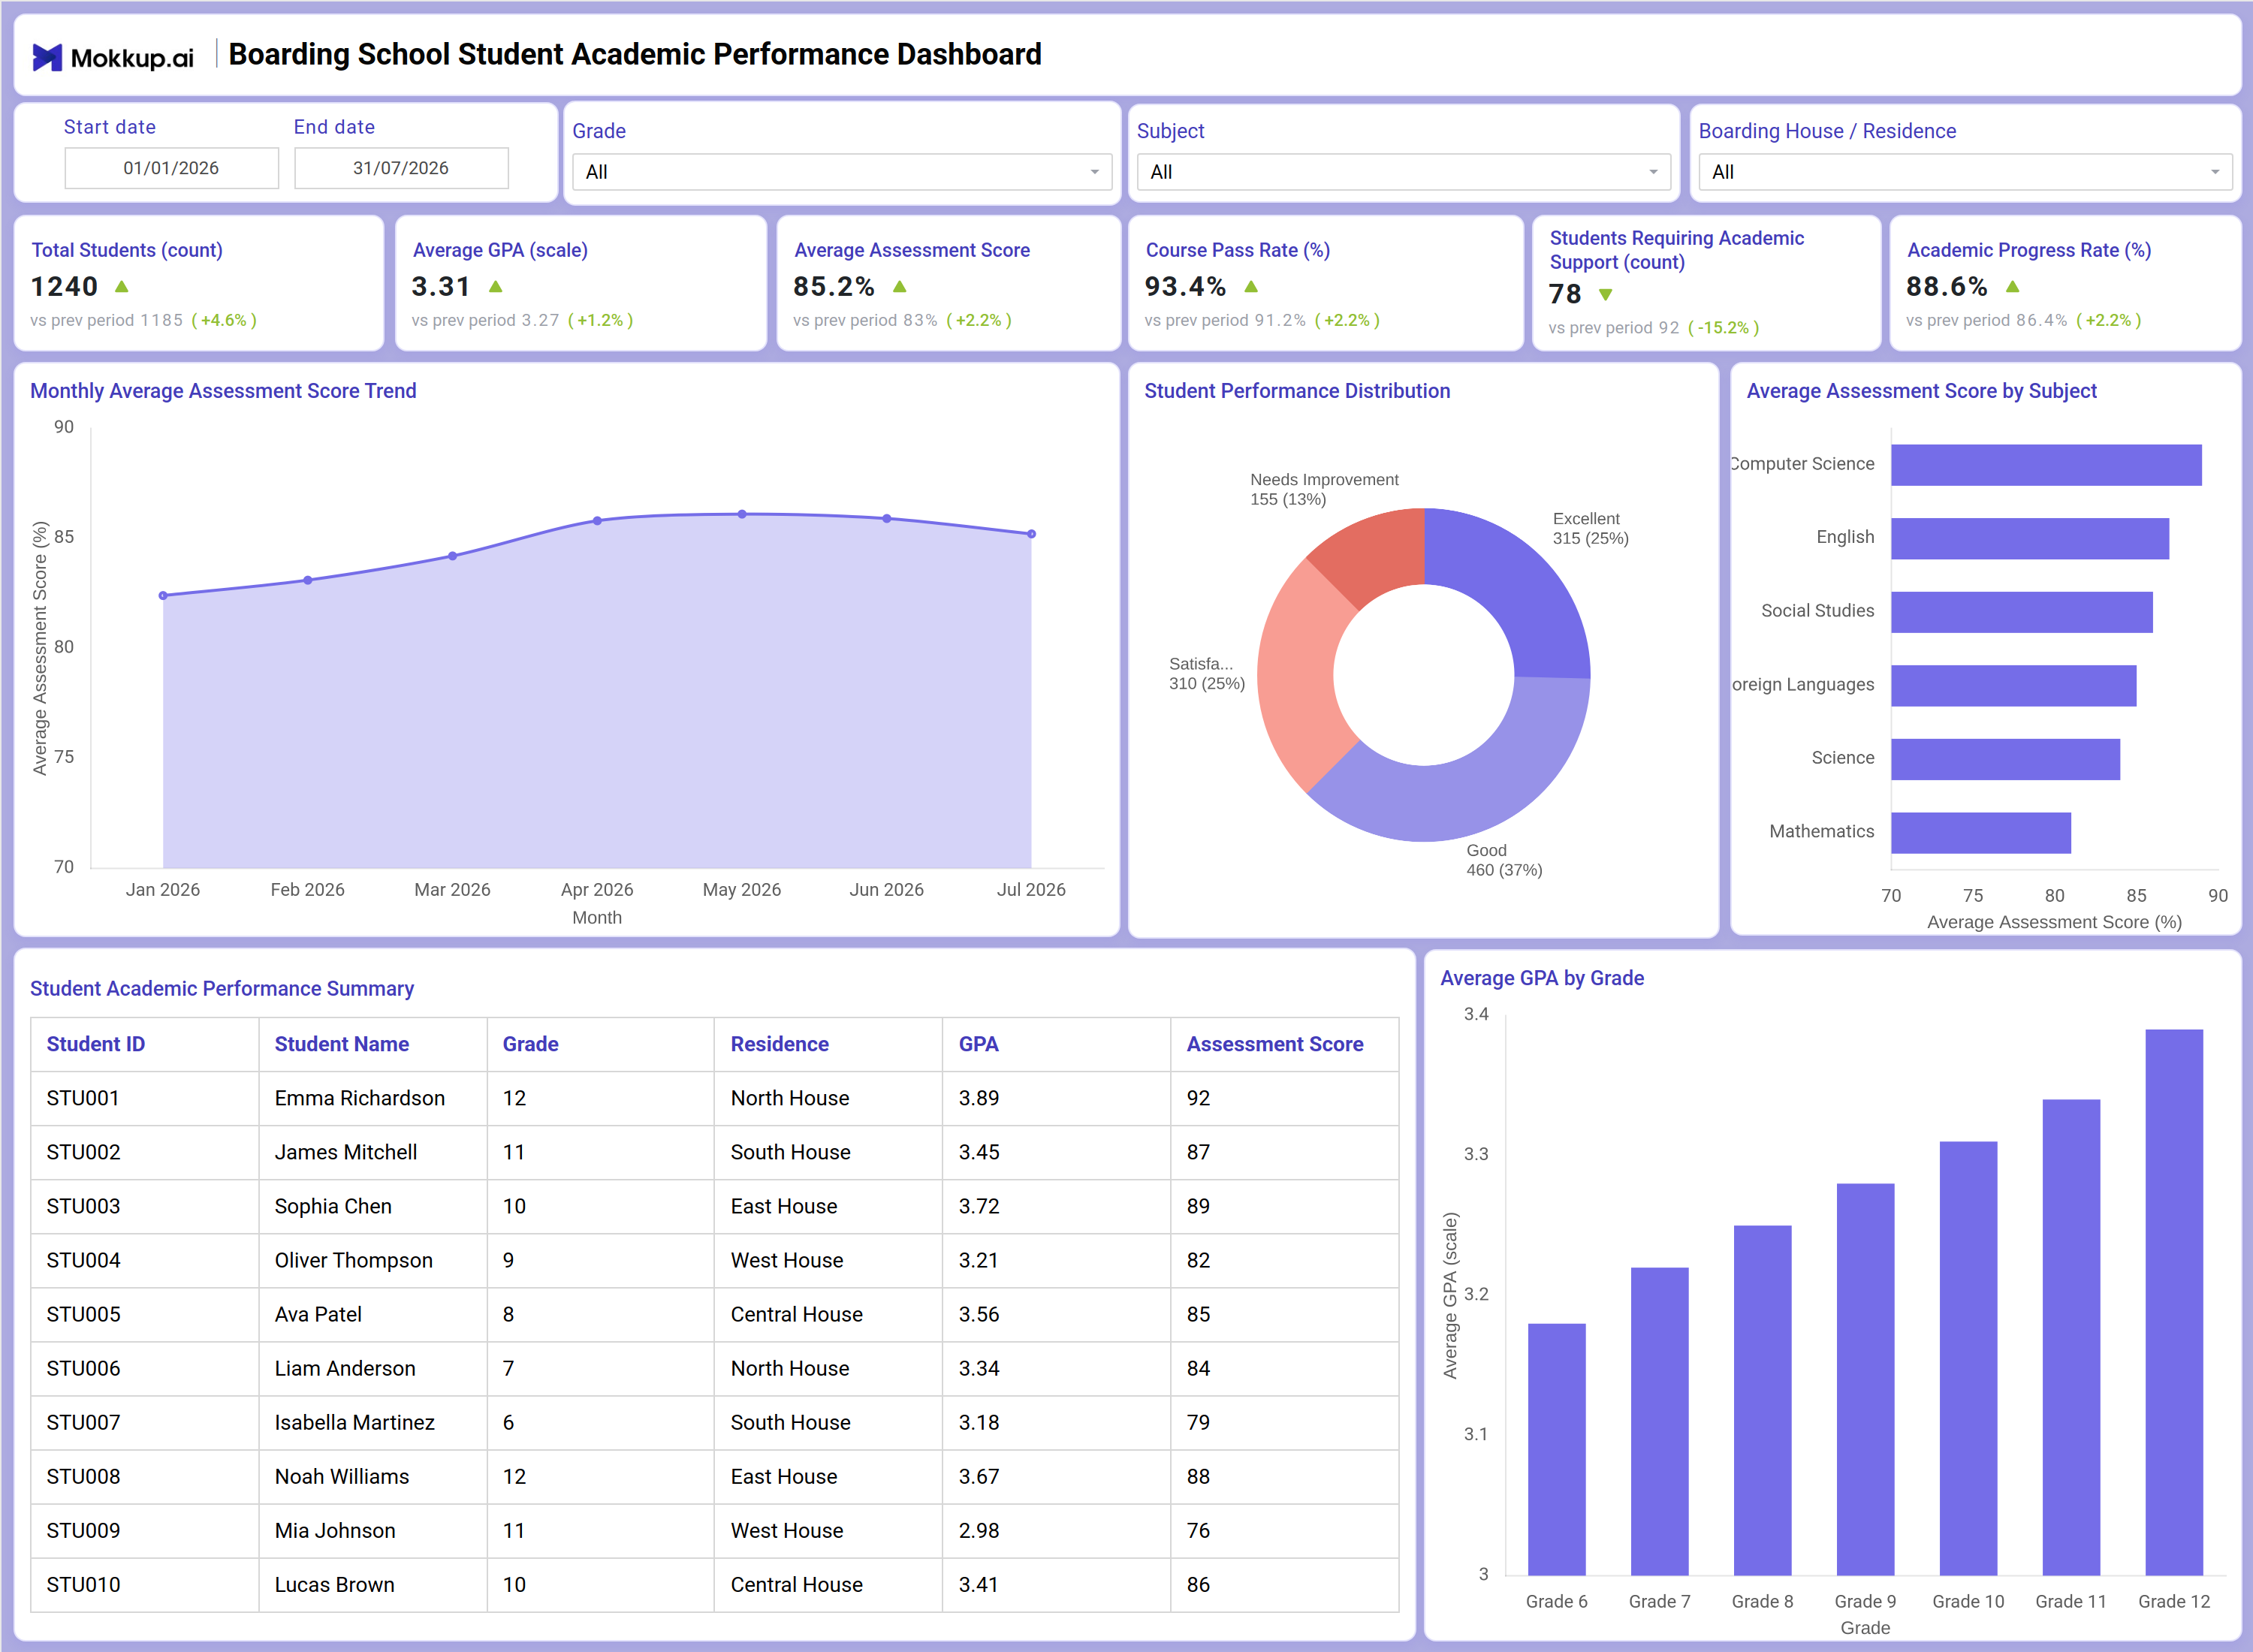
Task: Click the name Liam Anderson
Action: (345, 1368)
